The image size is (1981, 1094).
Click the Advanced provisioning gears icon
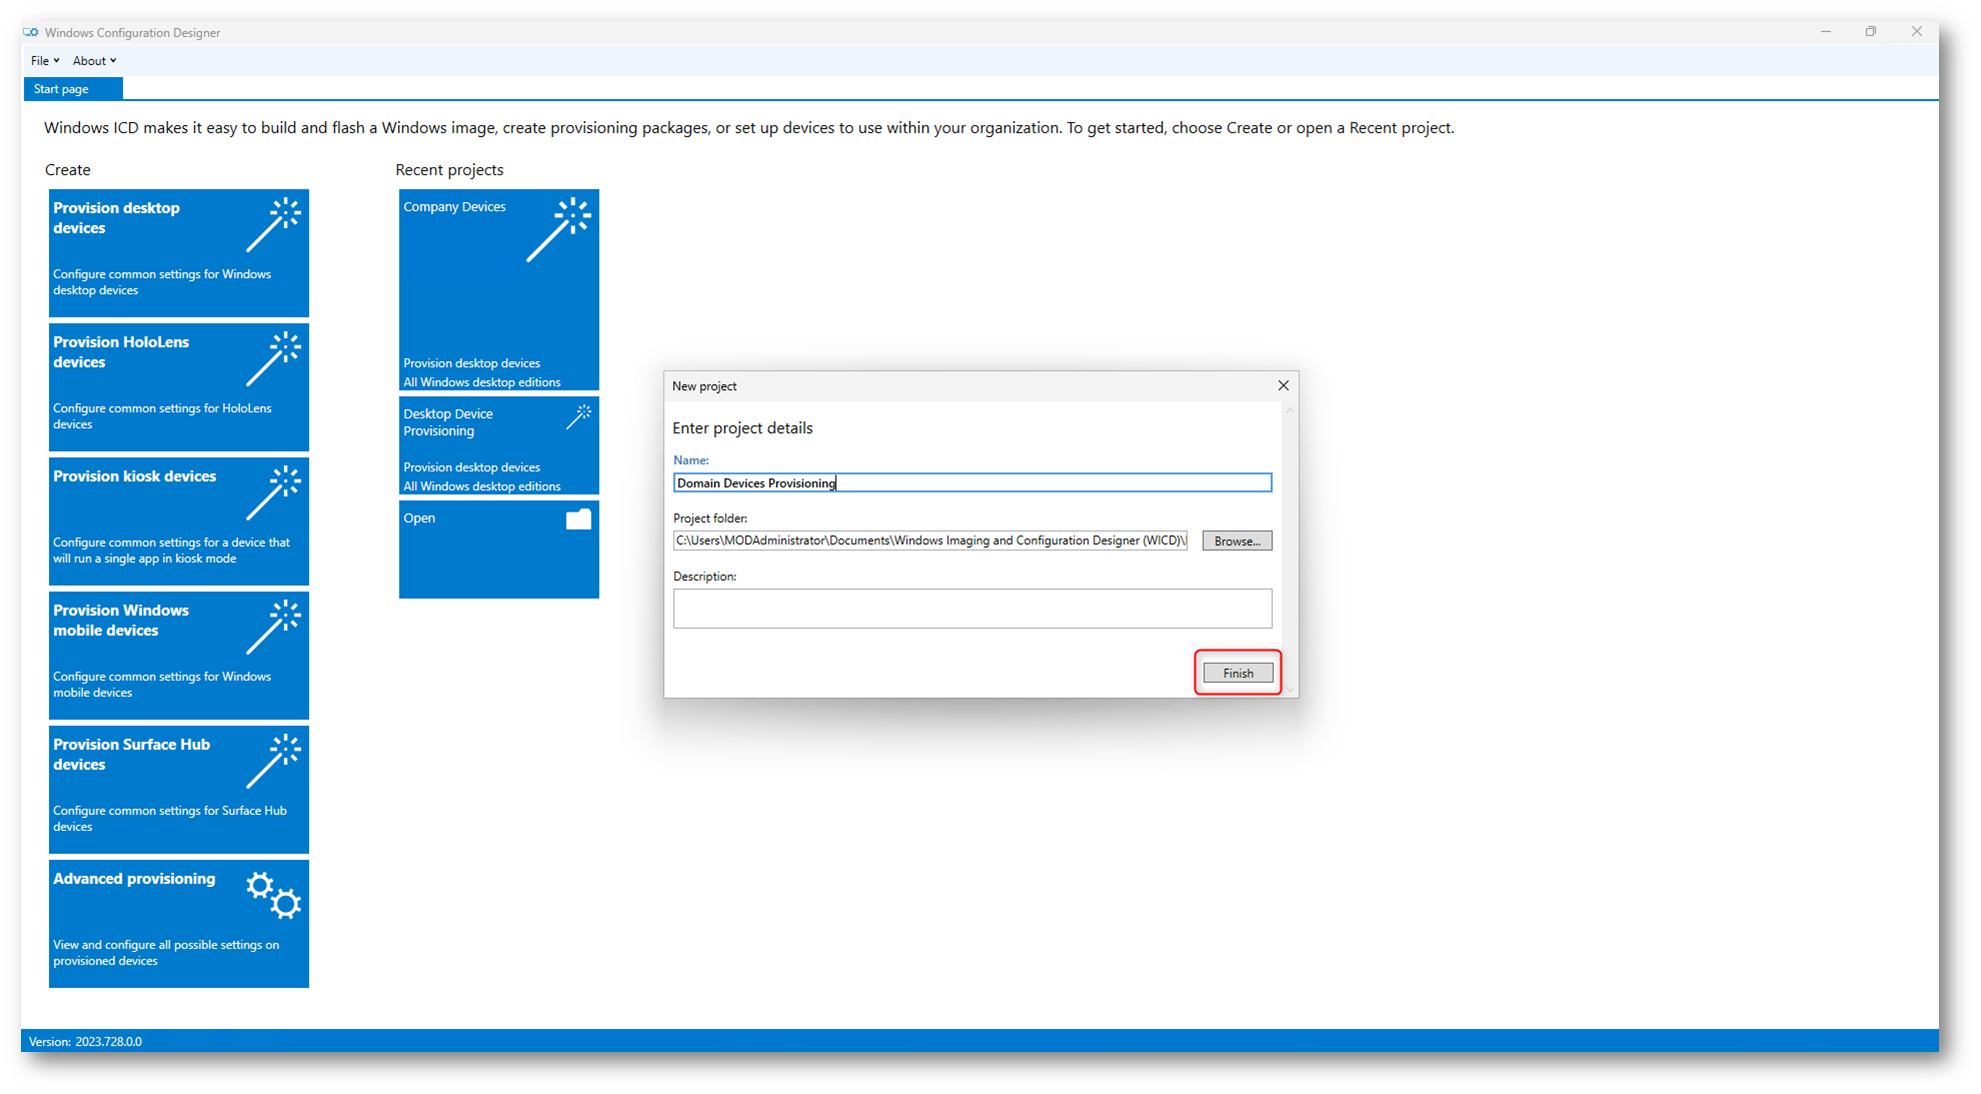pyautogui.click(x=274, y=894)
